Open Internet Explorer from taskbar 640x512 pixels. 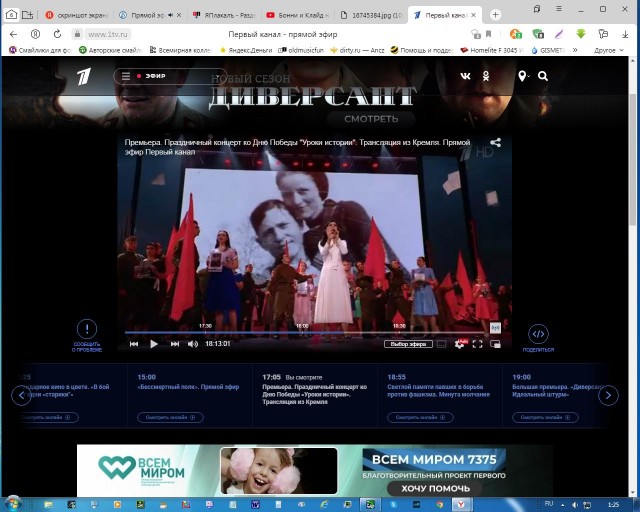click(x=324, y=505)
